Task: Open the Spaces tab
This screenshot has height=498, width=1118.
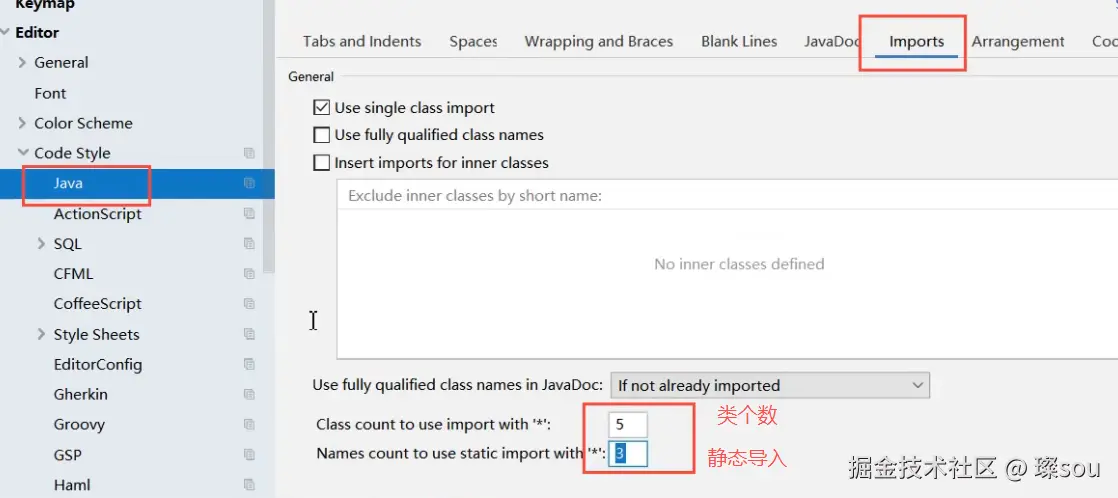Action: [473, 41]
